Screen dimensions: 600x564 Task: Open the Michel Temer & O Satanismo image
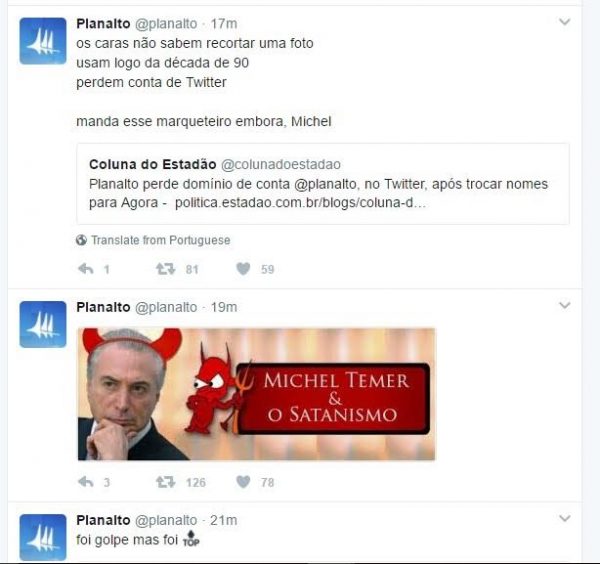(256, 394)
